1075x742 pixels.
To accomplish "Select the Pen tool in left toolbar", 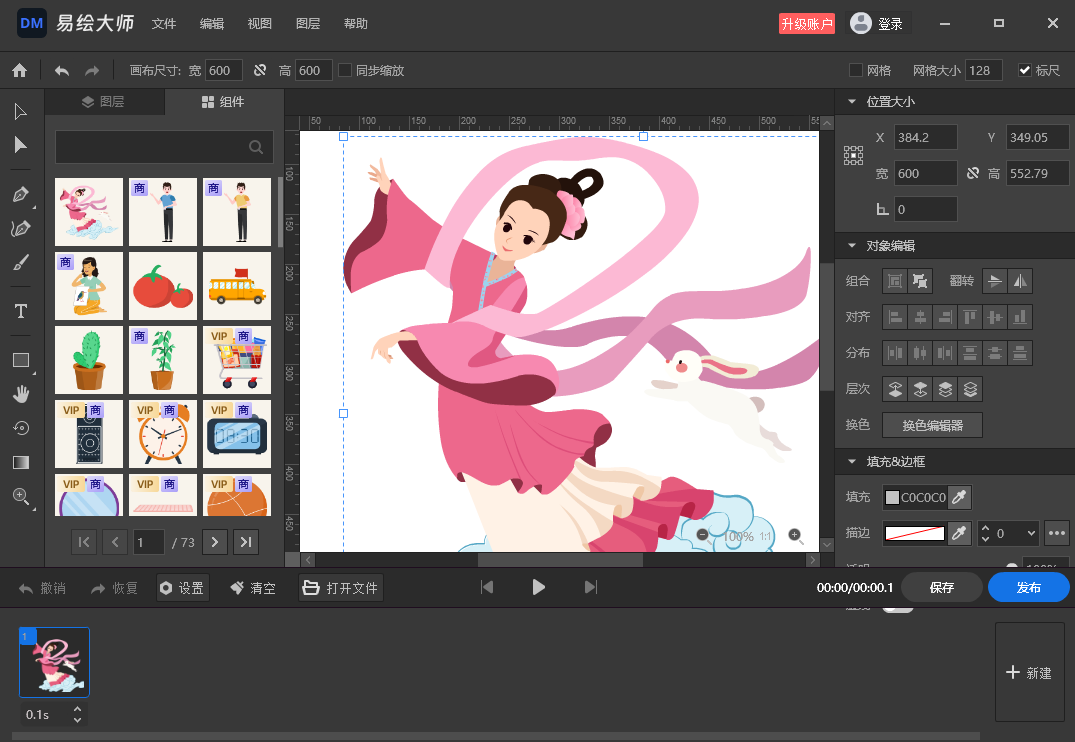I will [20, 194].
